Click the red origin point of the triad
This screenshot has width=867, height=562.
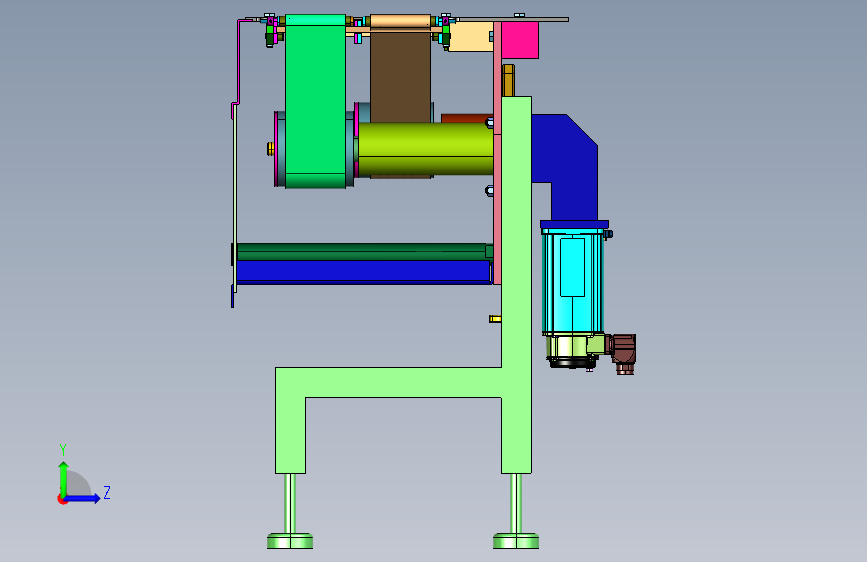click(61, 500)
